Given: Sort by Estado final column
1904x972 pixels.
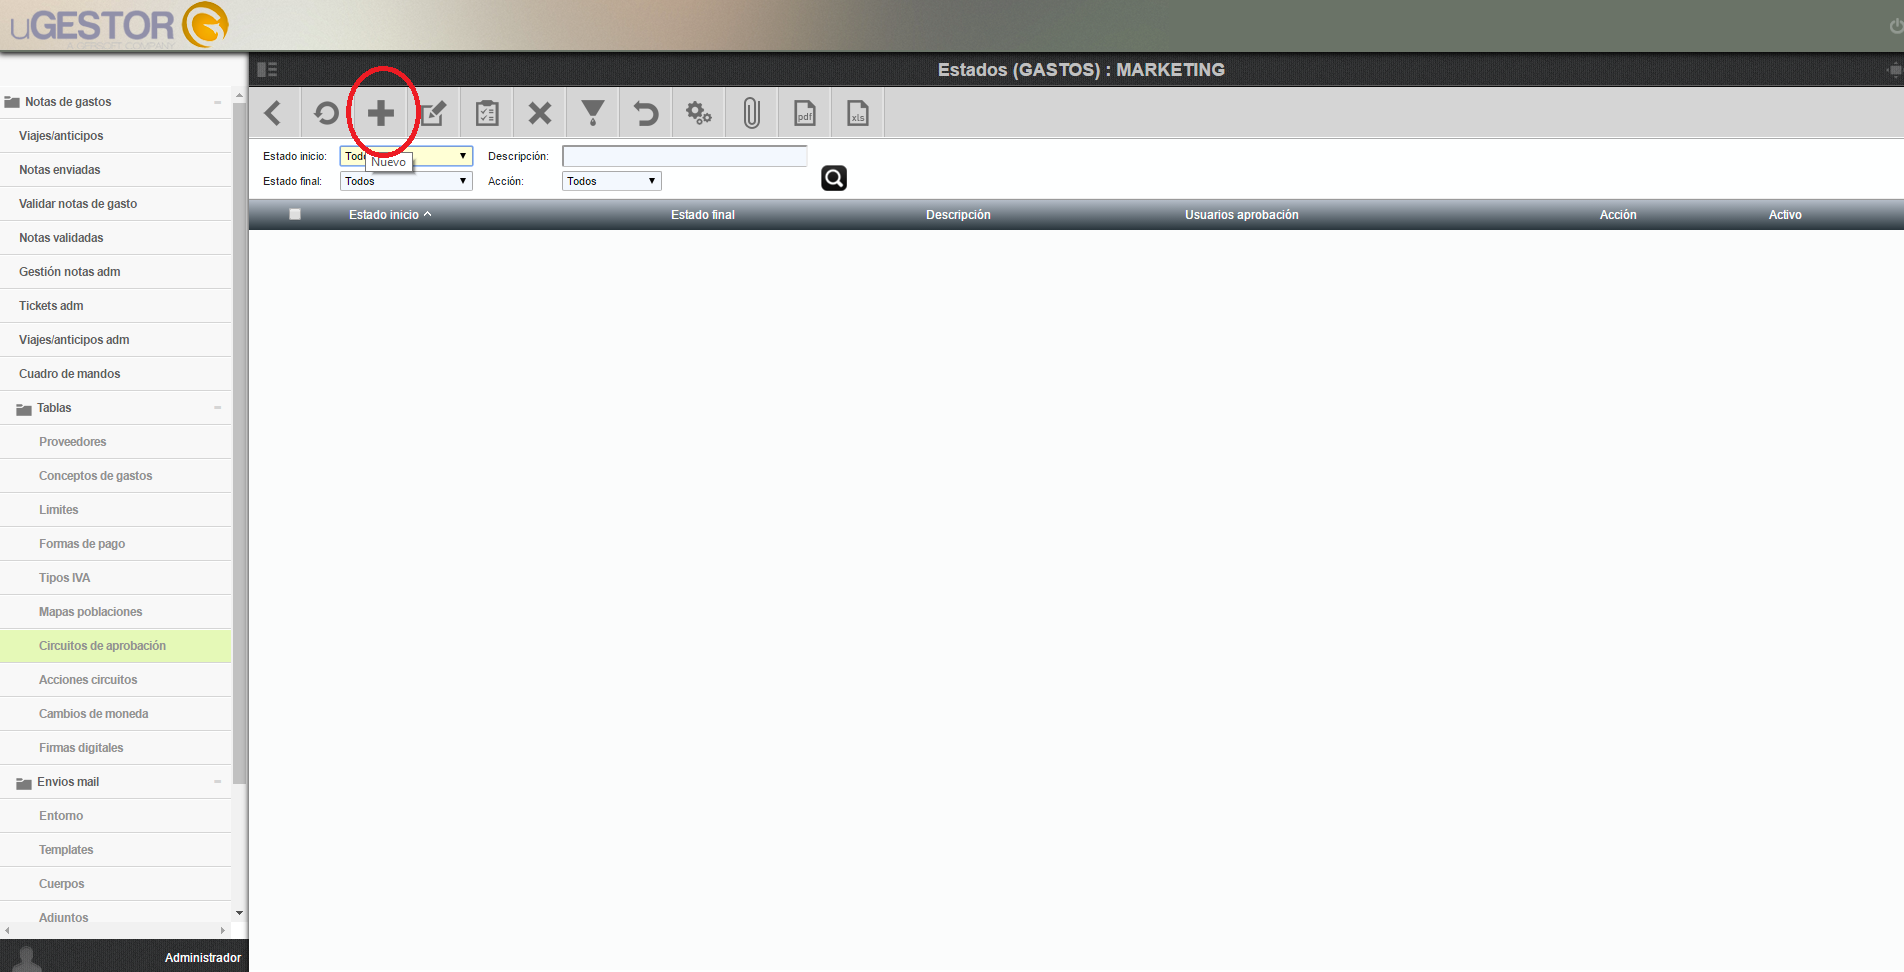Looking at the screenshot, I should [x=703, y=215].
